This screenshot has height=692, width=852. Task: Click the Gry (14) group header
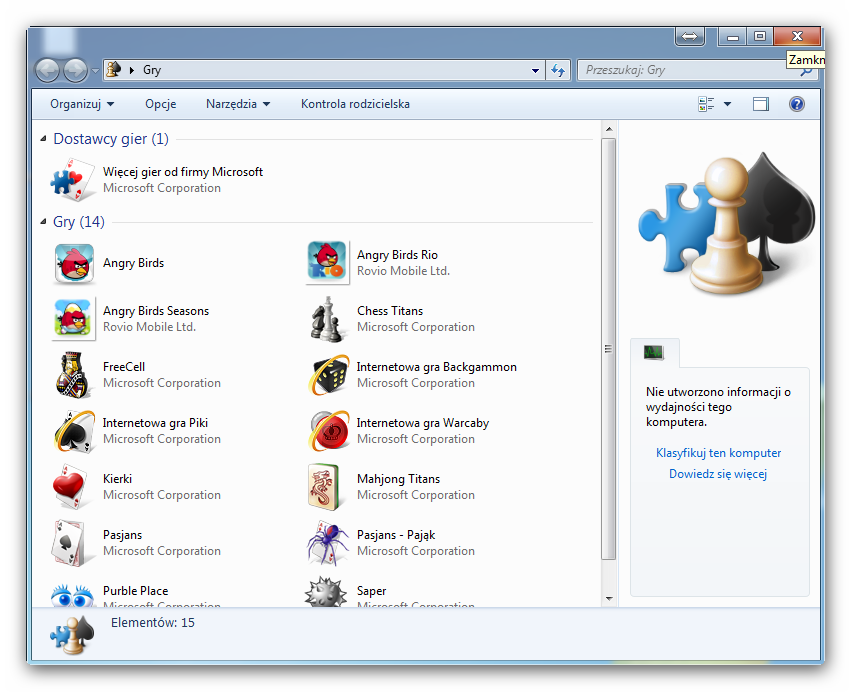point(79,222)
